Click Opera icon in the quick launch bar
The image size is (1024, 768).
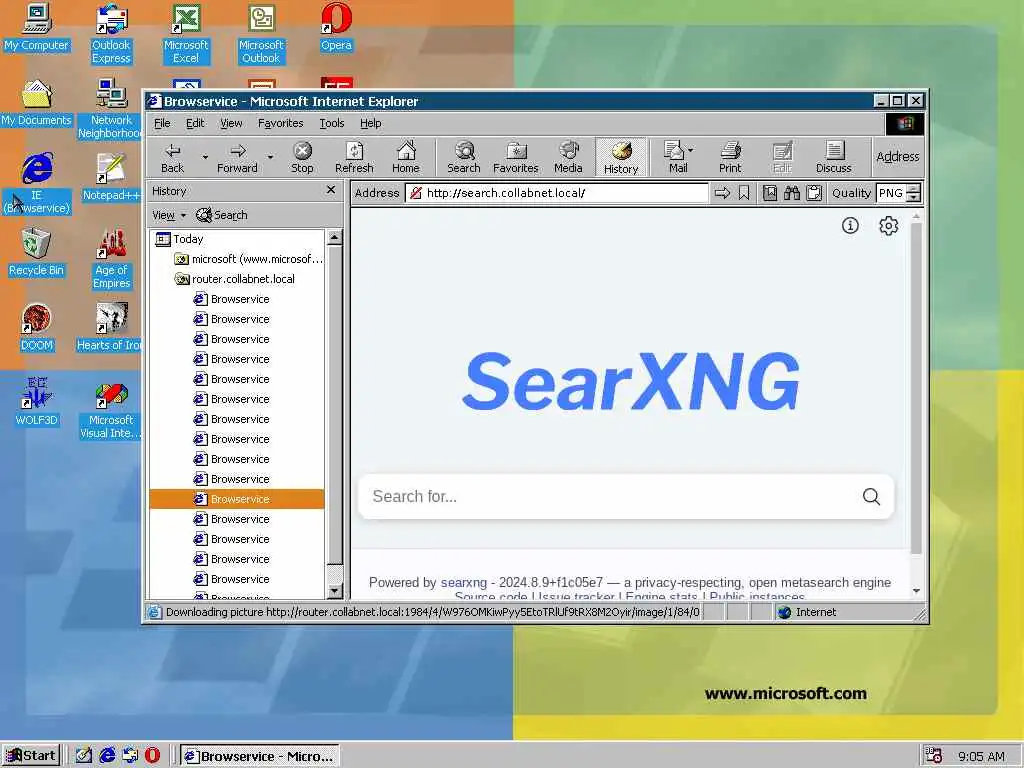point(152,755)
